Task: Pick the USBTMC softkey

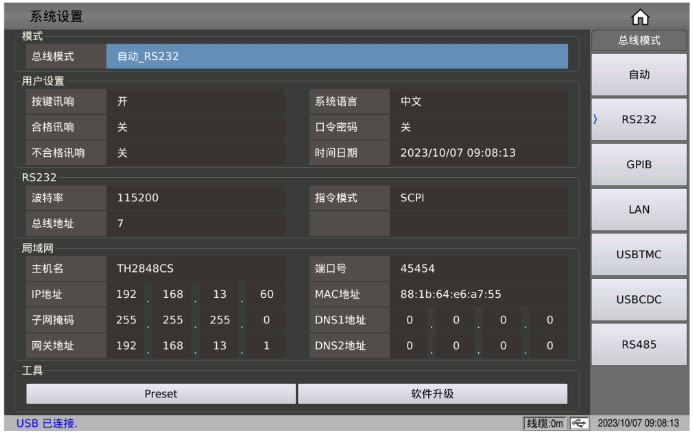Action: point(639,255)
